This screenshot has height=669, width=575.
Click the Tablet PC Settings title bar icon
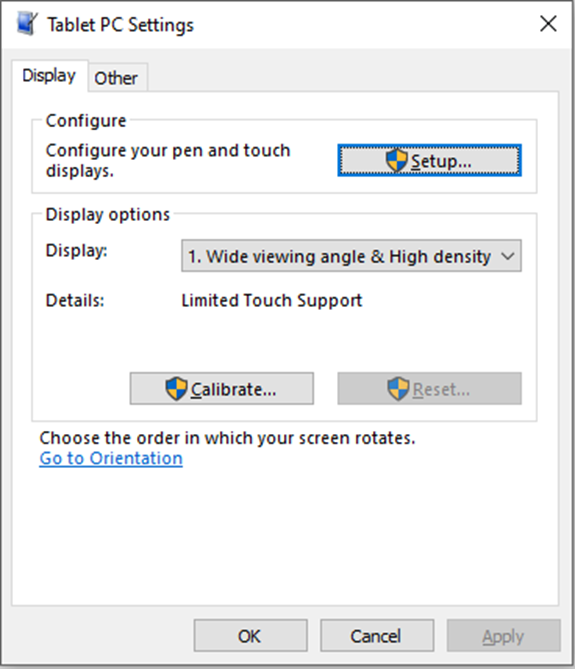(26, 24)
